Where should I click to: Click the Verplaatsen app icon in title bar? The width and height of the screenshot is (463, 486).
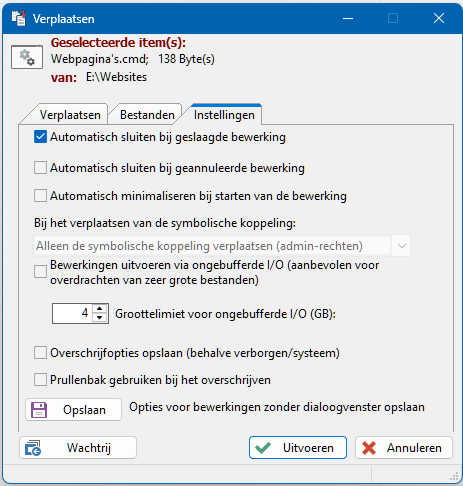(19, 18)
